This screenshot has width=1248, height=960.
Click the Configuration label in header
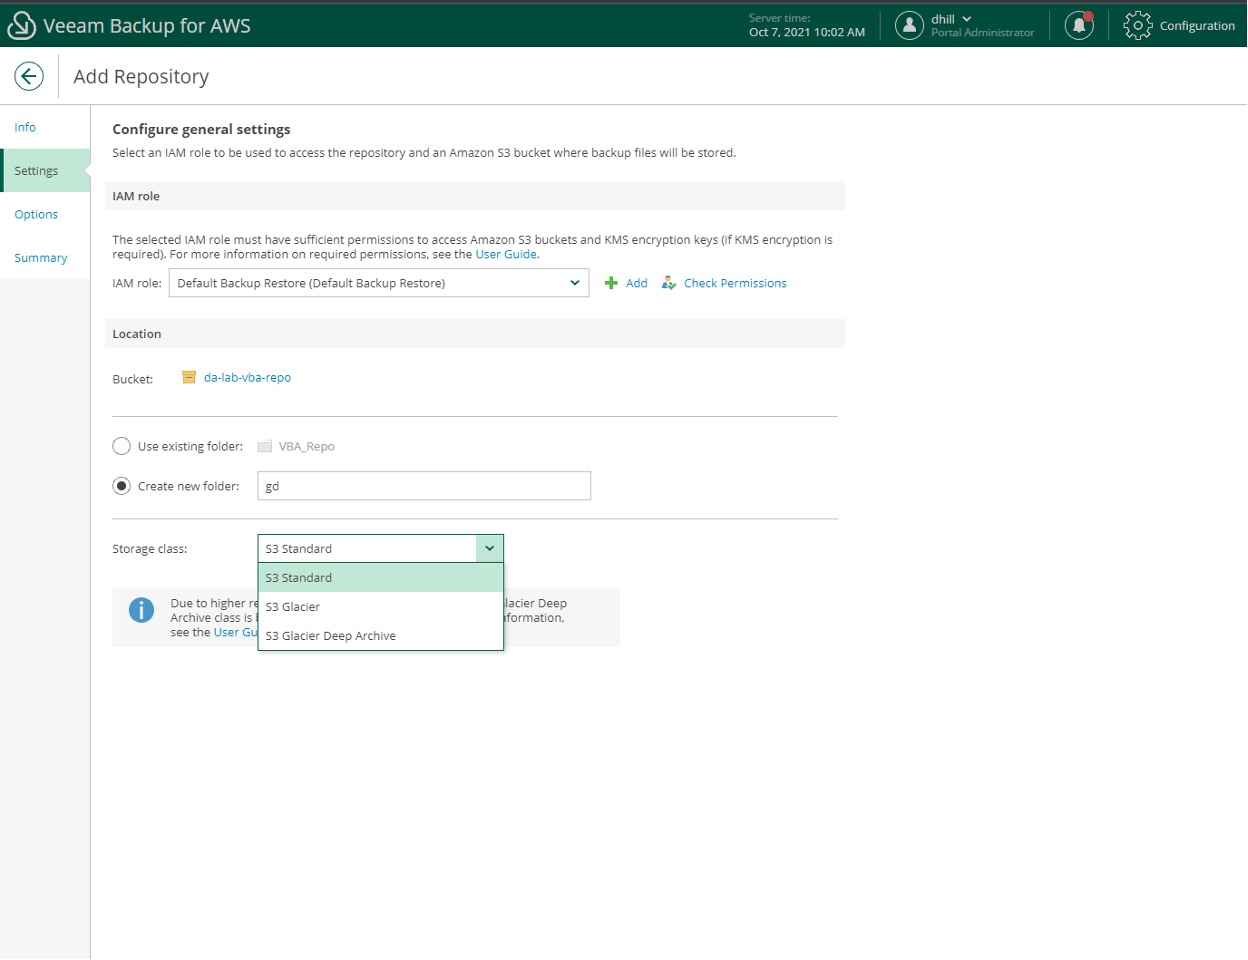[x=1197, y=26]
